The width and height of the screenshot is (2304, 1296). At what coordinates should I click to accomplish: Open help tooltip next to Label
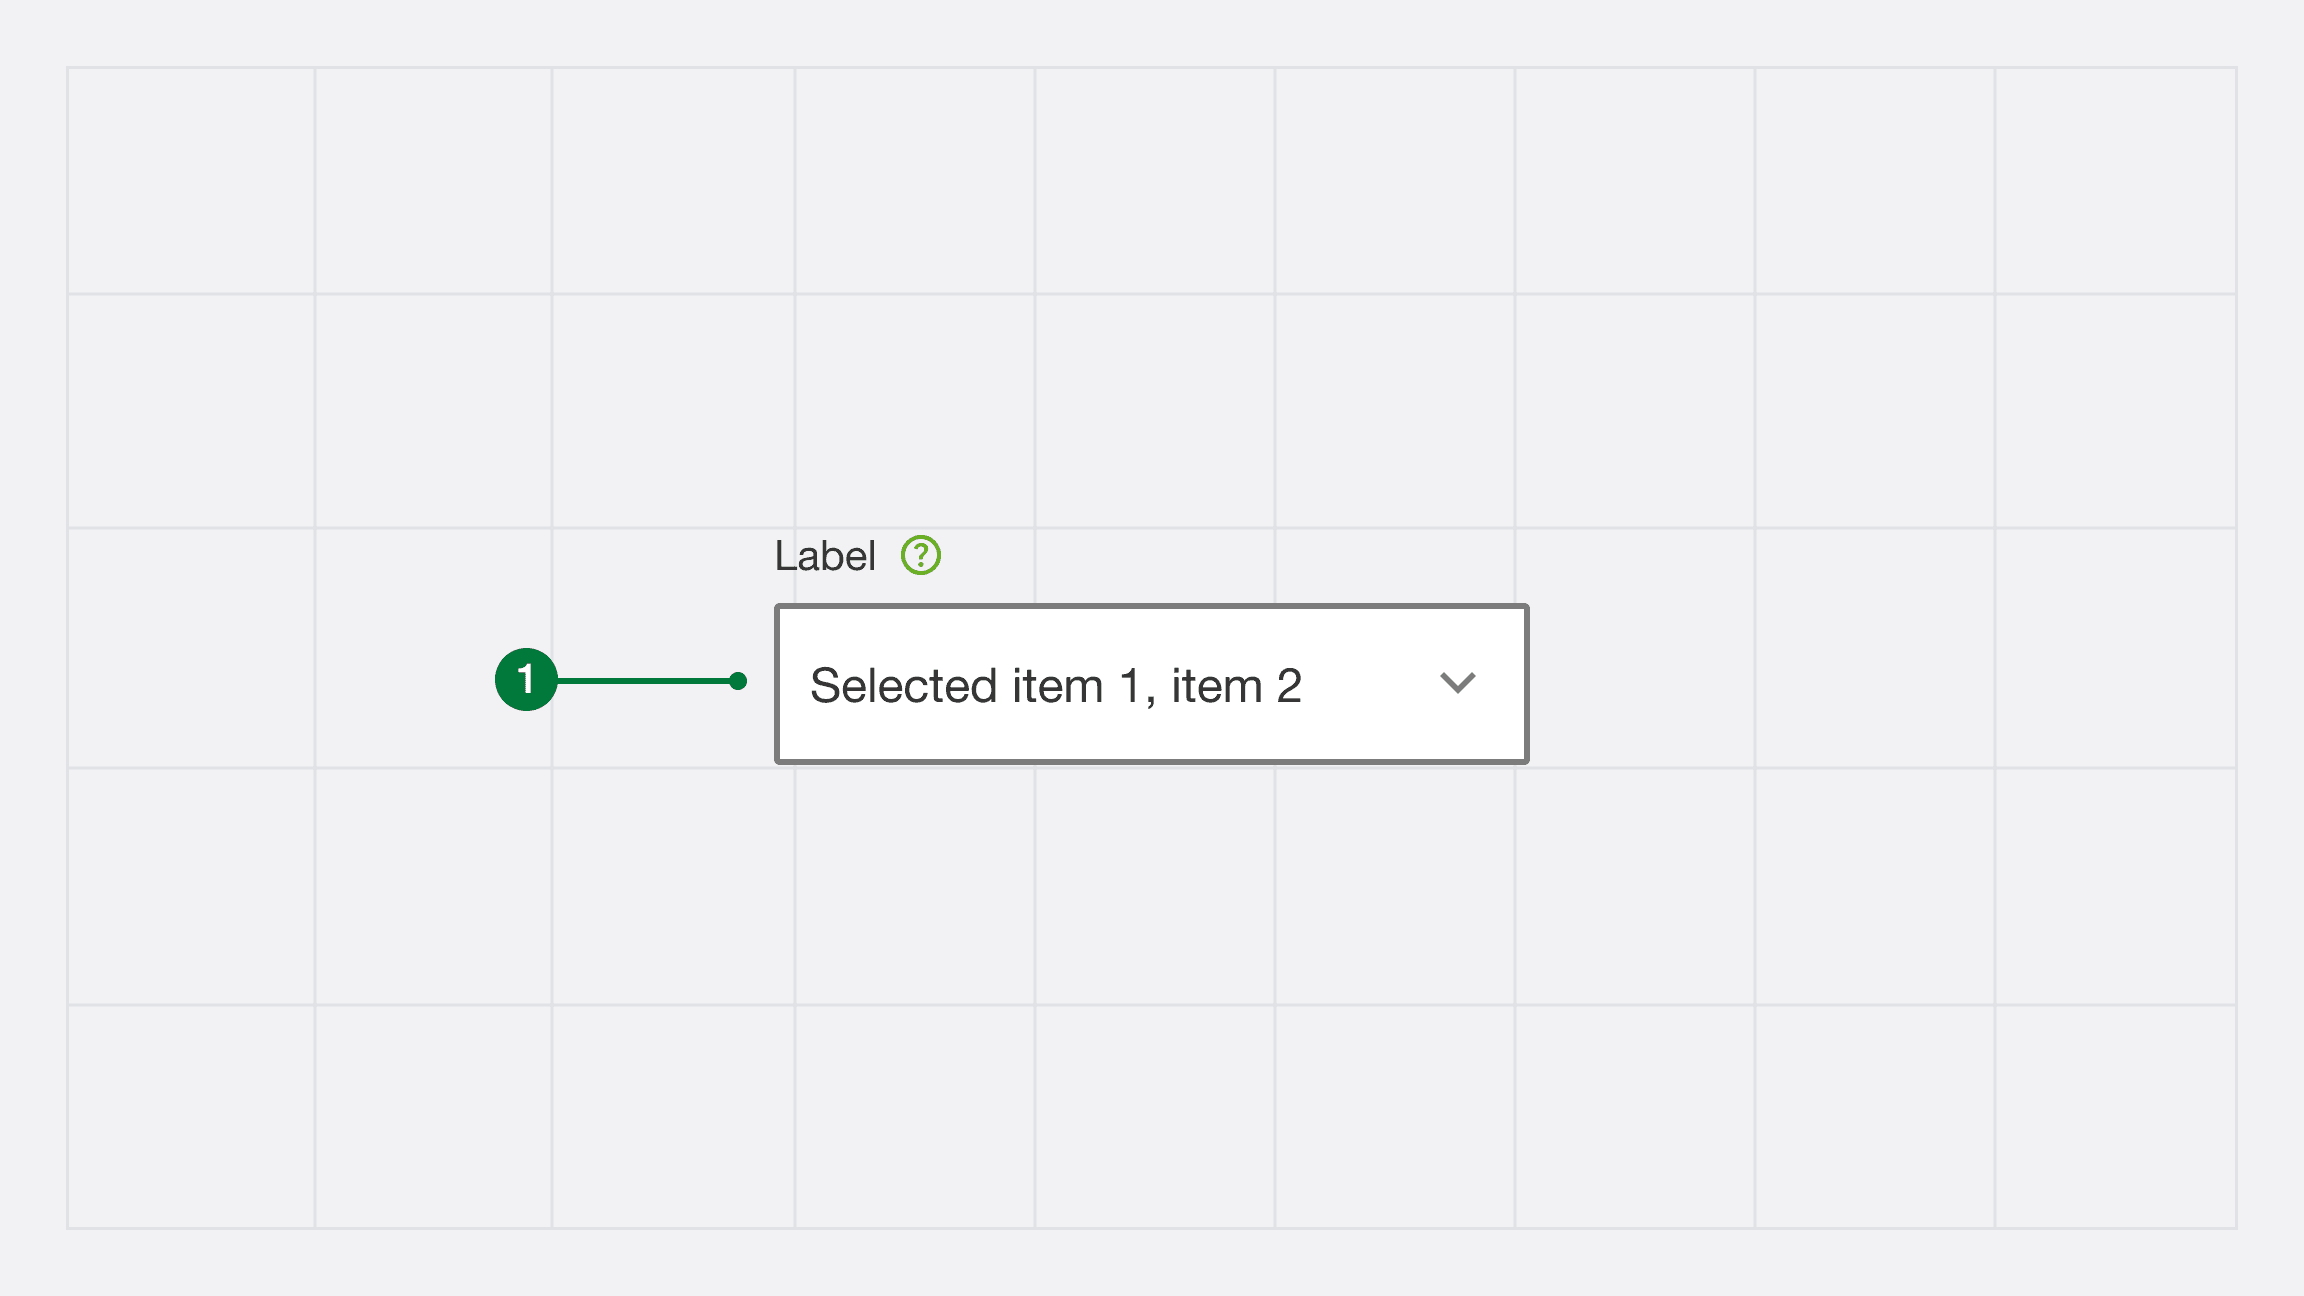click(x=920, y=555)
